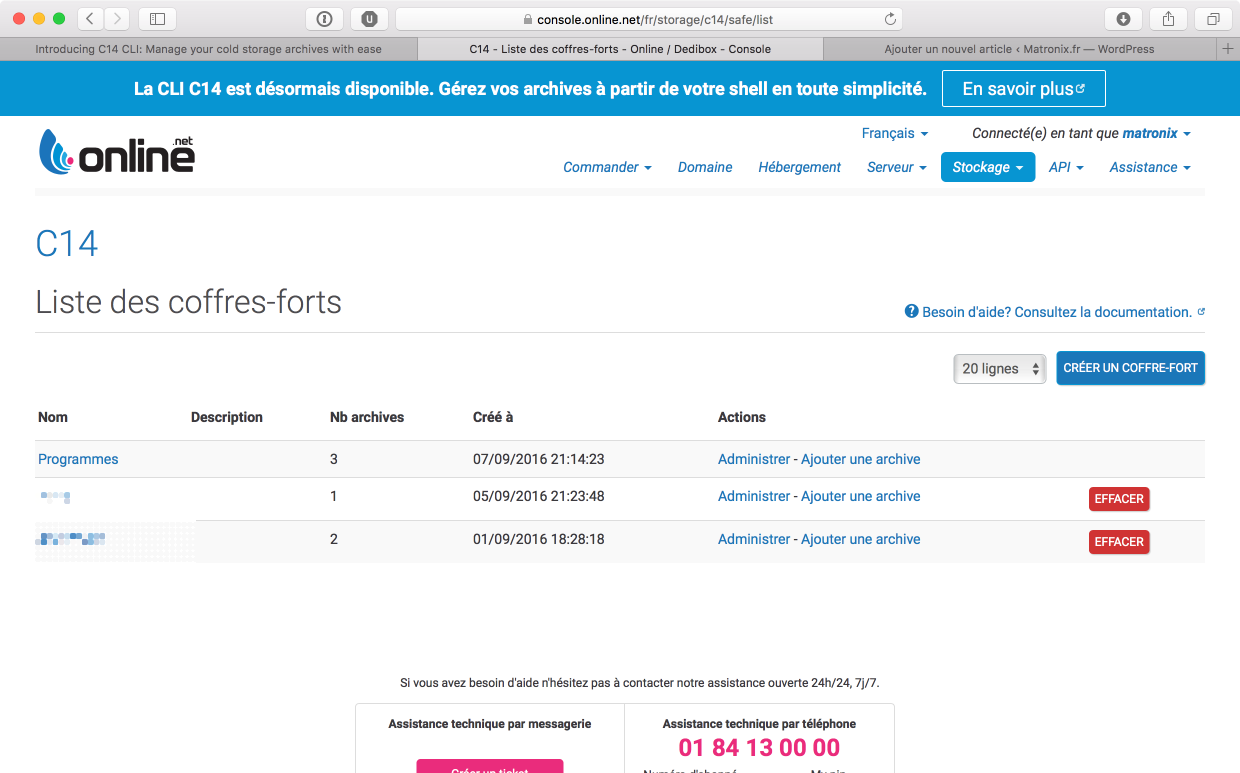Expand the Stockage menu
Screen dimensions: 1240x773
coord(988,167)
